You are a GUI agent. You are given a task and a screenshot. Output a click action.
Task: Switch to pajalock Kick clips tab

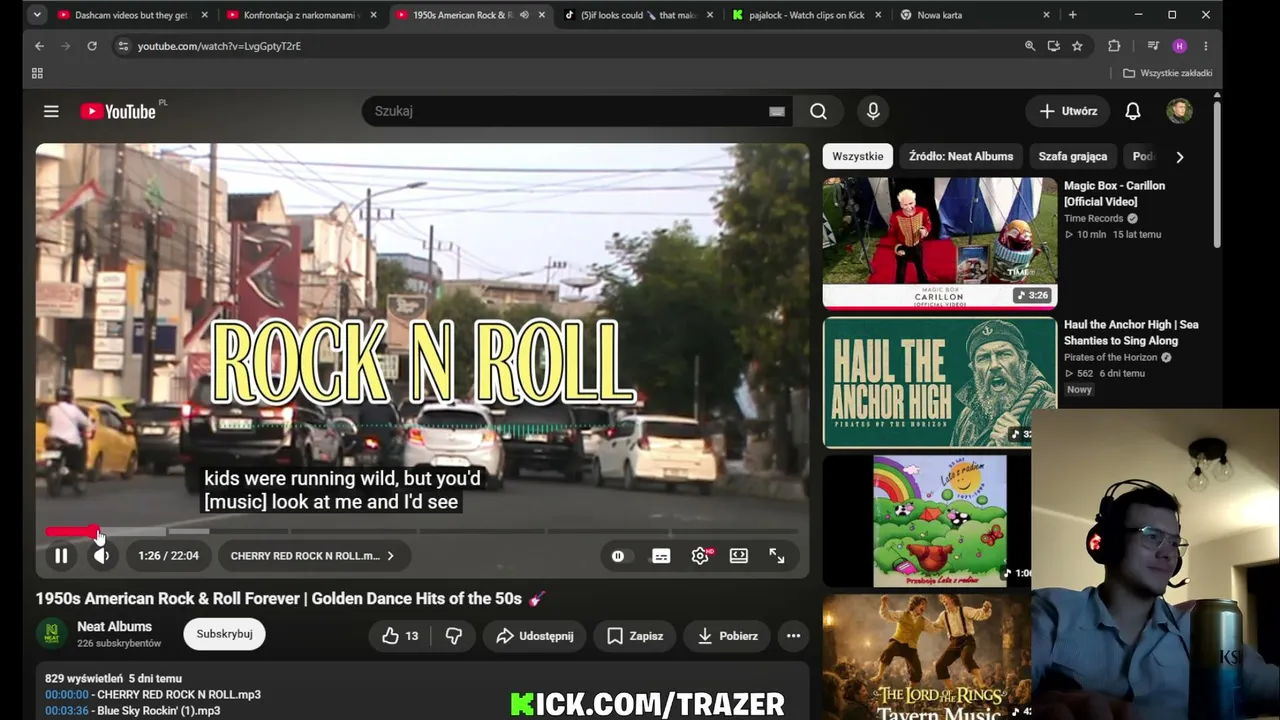[x=806, y=15]
